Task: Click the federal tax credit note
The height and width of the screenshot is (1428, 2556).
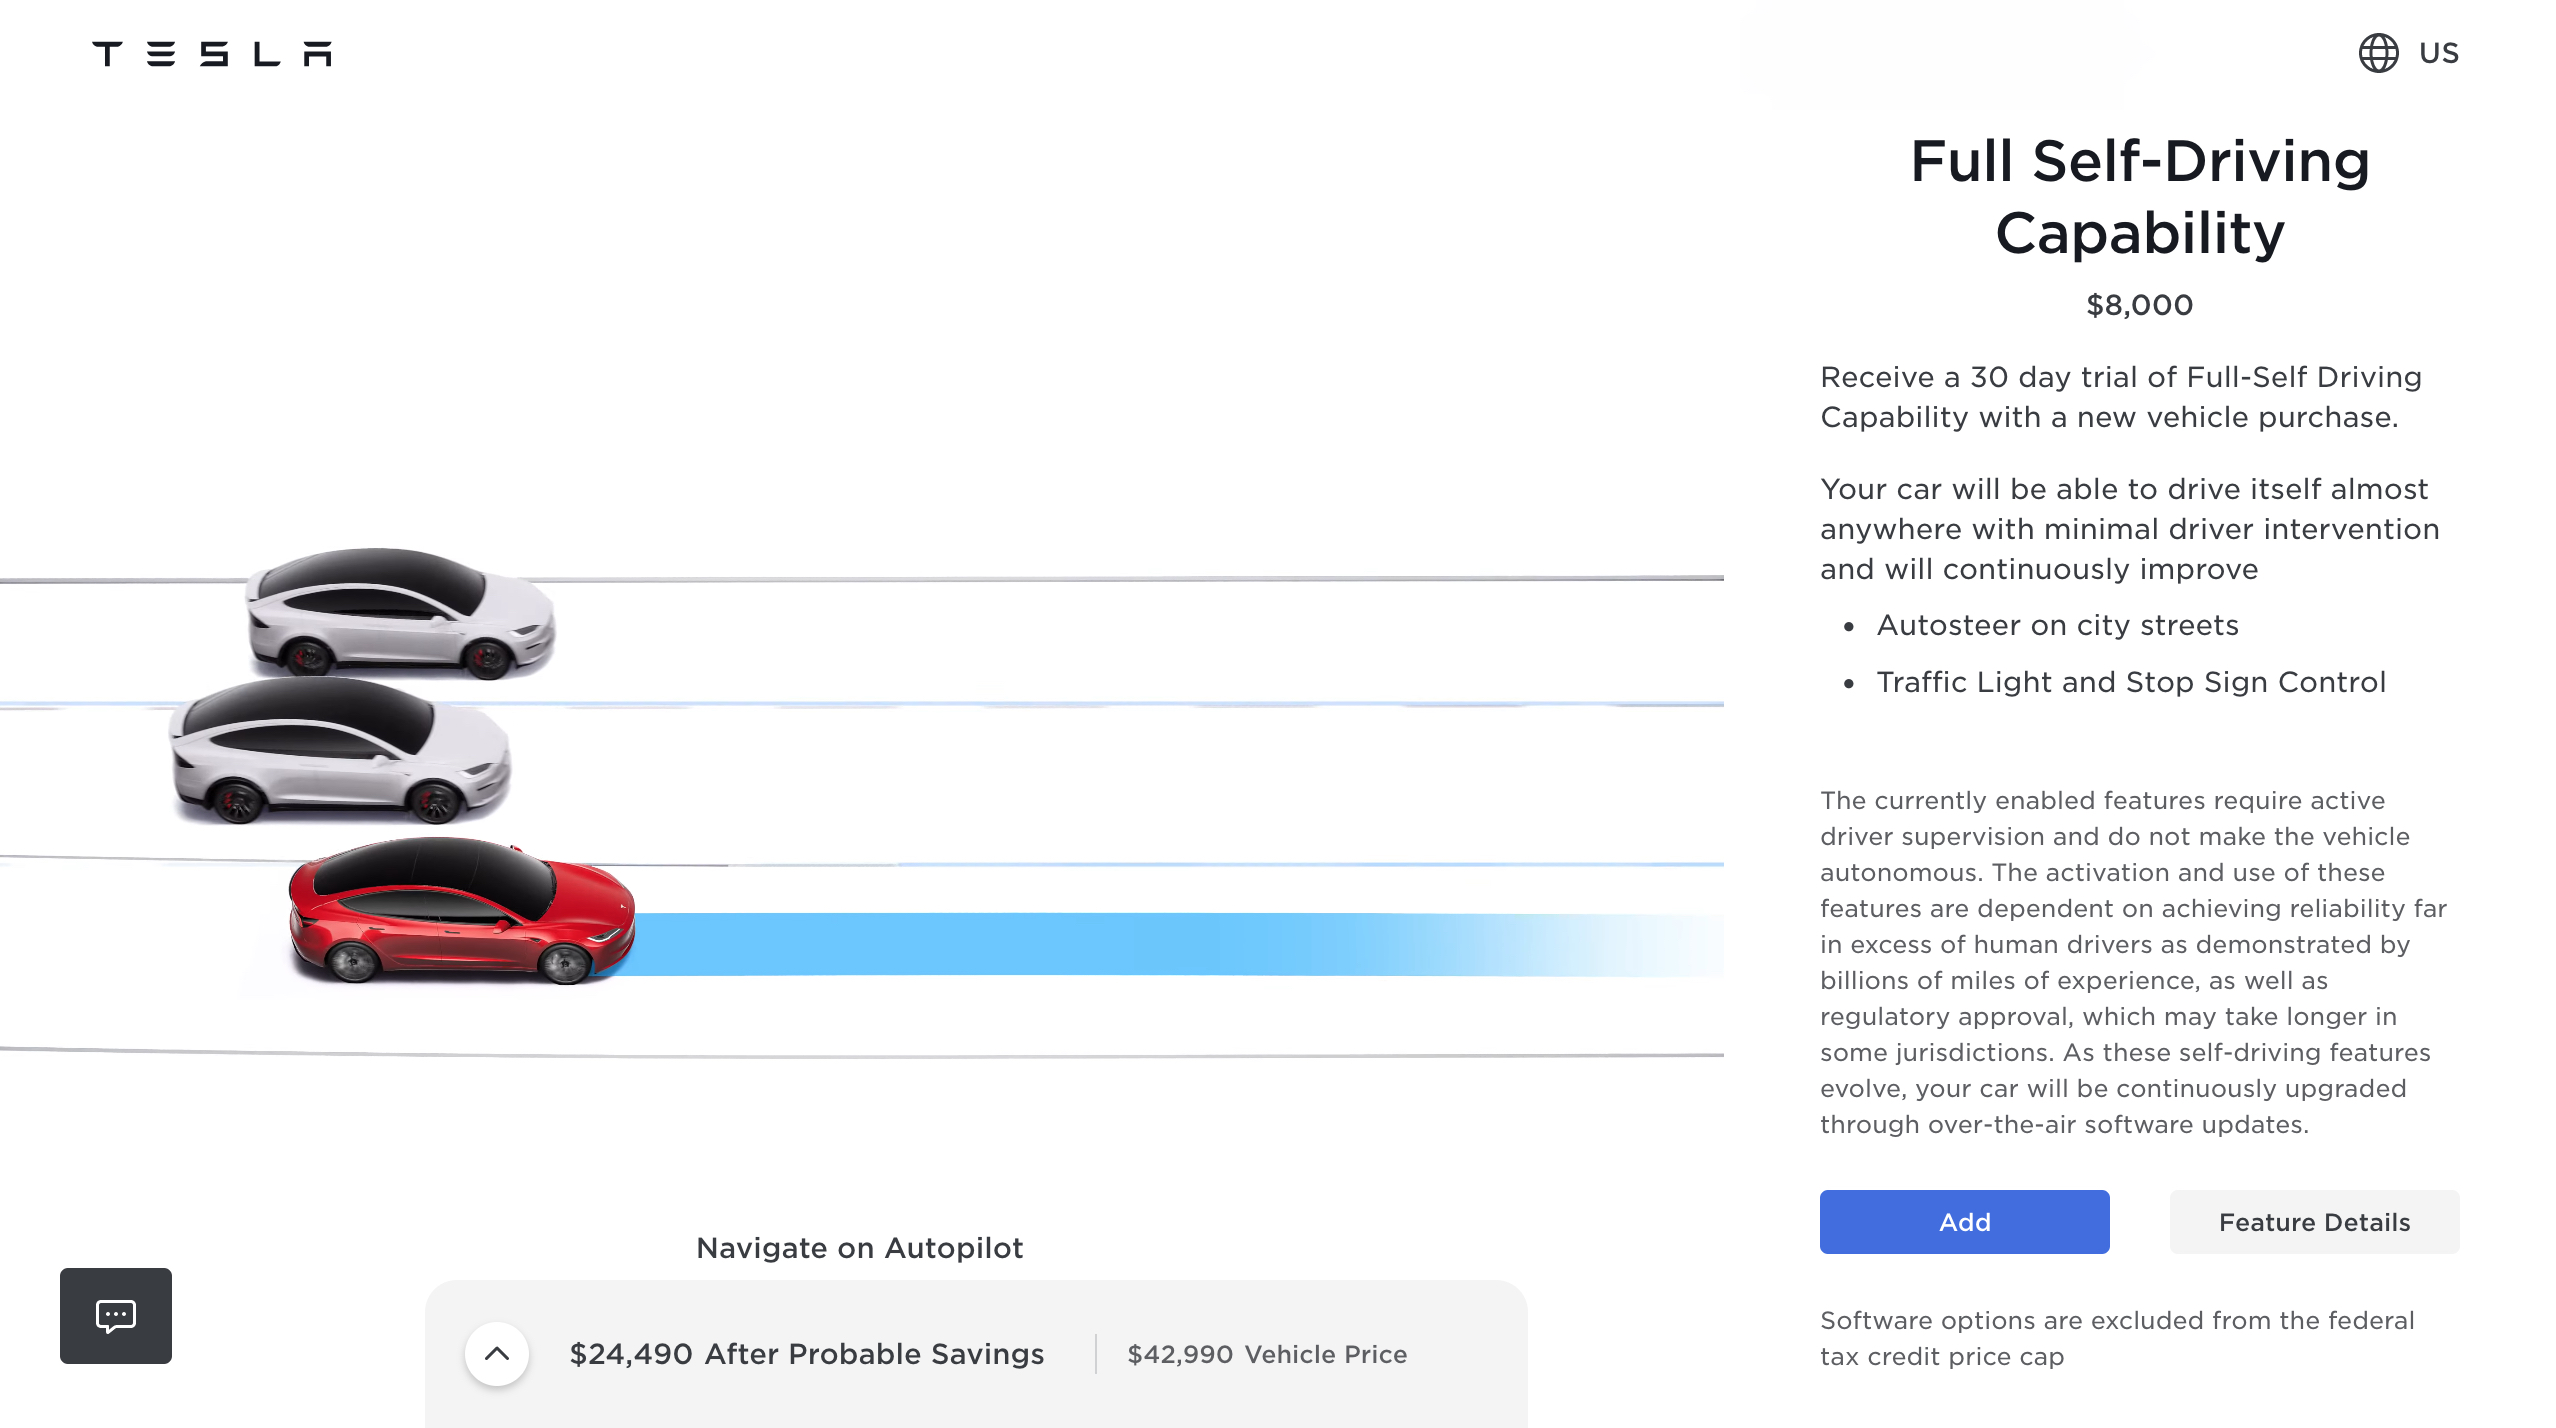Action: 2117,1338
